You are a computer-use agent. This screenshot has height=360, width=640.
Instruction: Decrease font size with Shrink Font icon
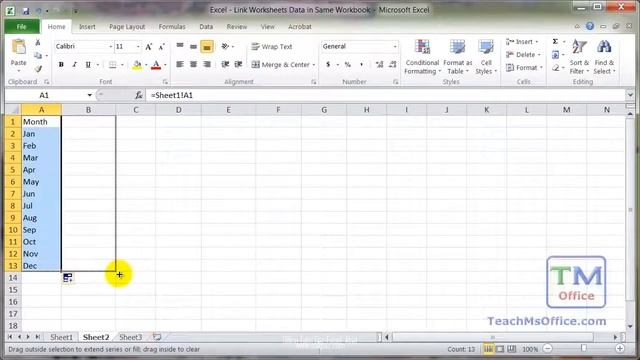pos(162,47)
